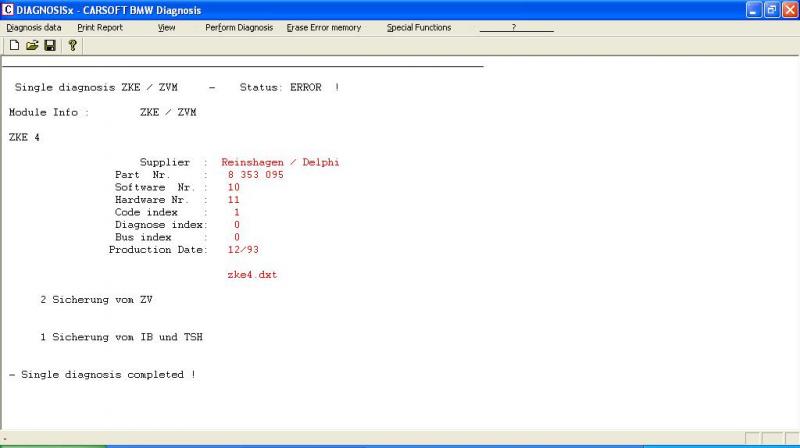Open the Perform Diagnosis menu
Viewport: 800px width, 448px height.
[239, 27]
